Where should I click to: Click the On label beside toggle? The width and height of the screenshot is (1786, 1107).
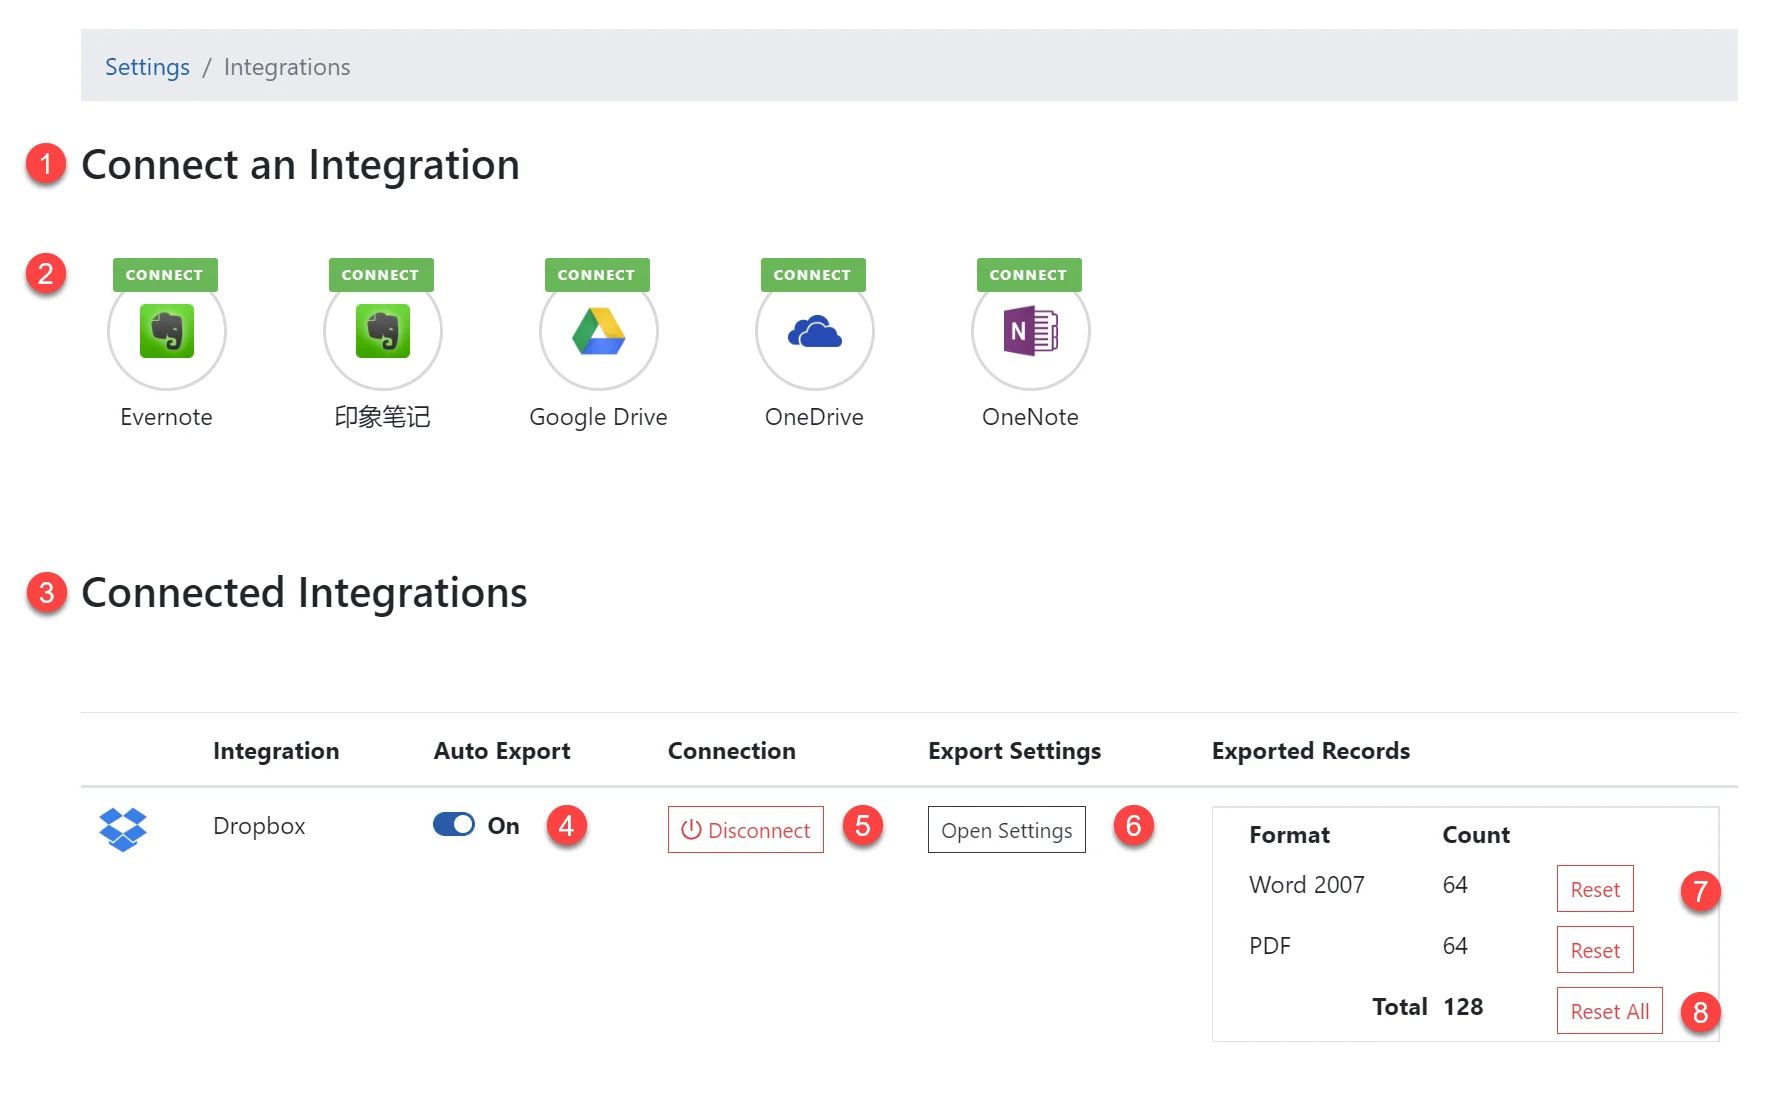(504, 826)
